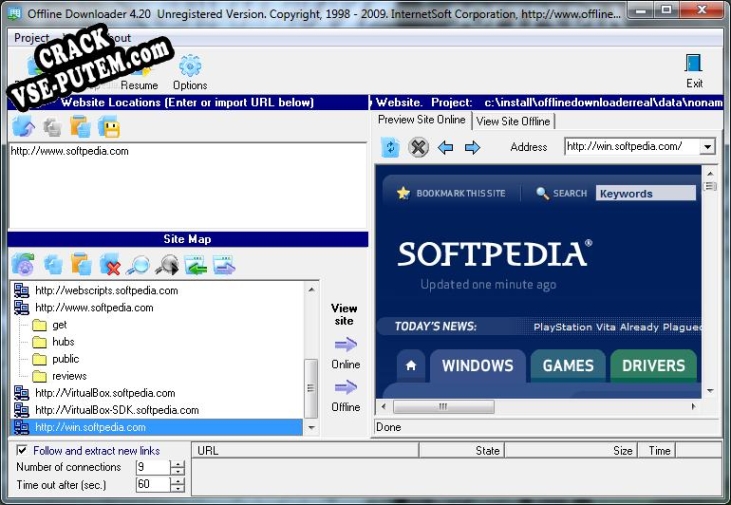Go forward in the site preview
The height and width of the screenshot is (505, 731).
tap(472, 148)
